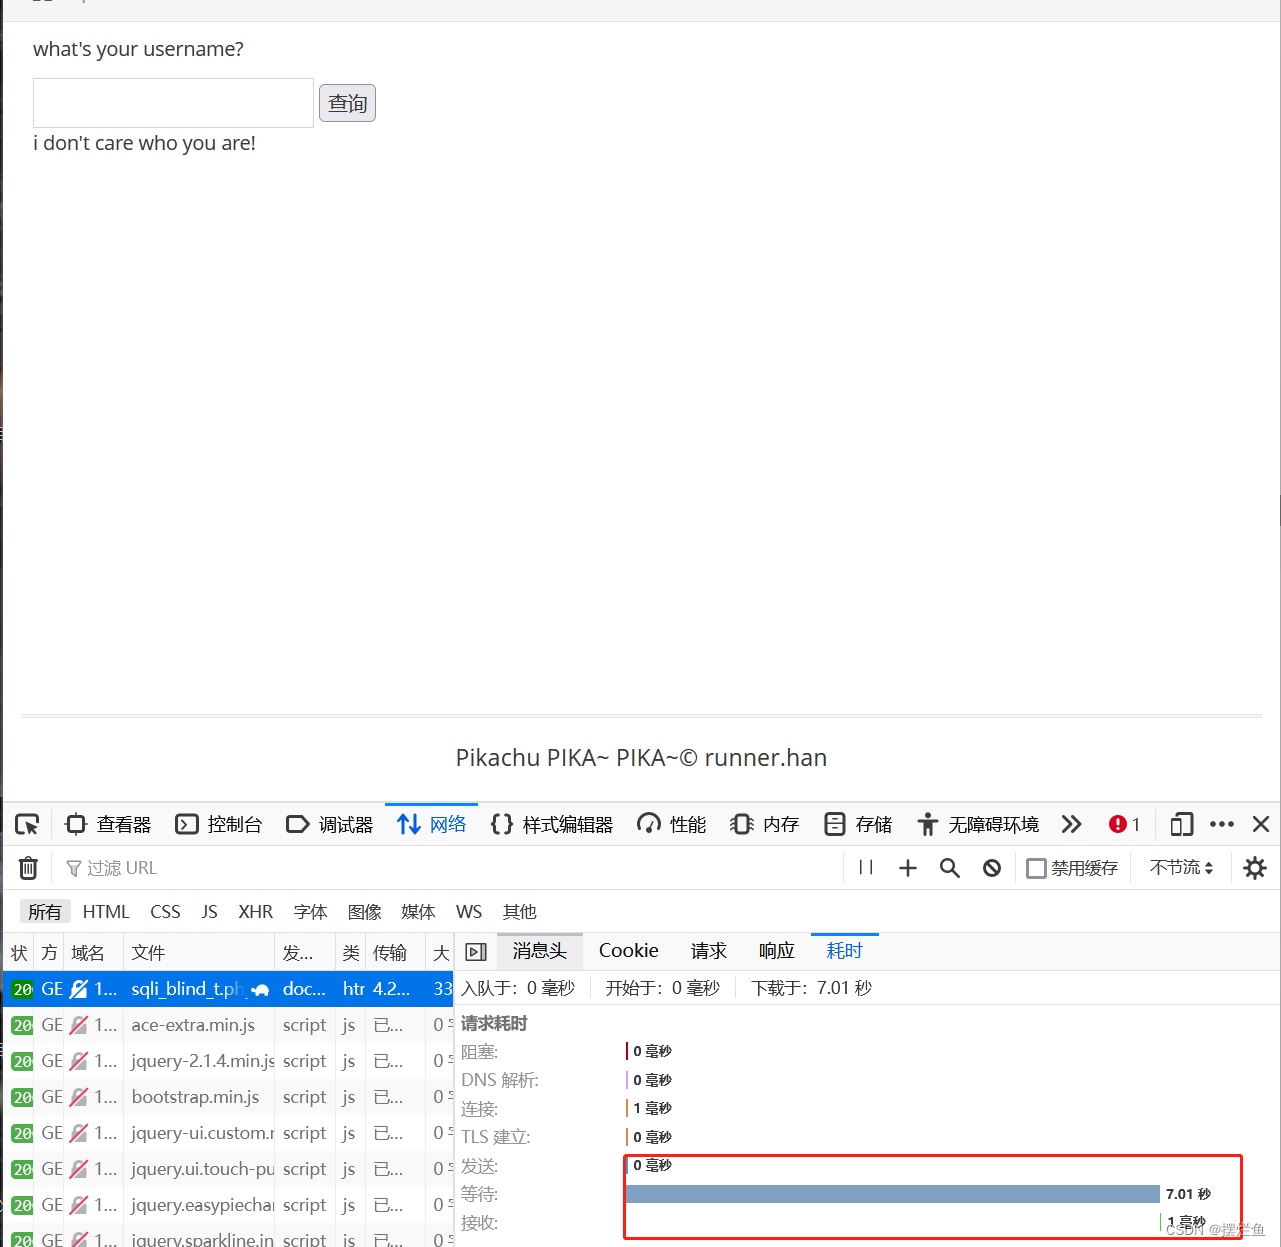Sort by 传输 column header

click(x=395, y=953)
